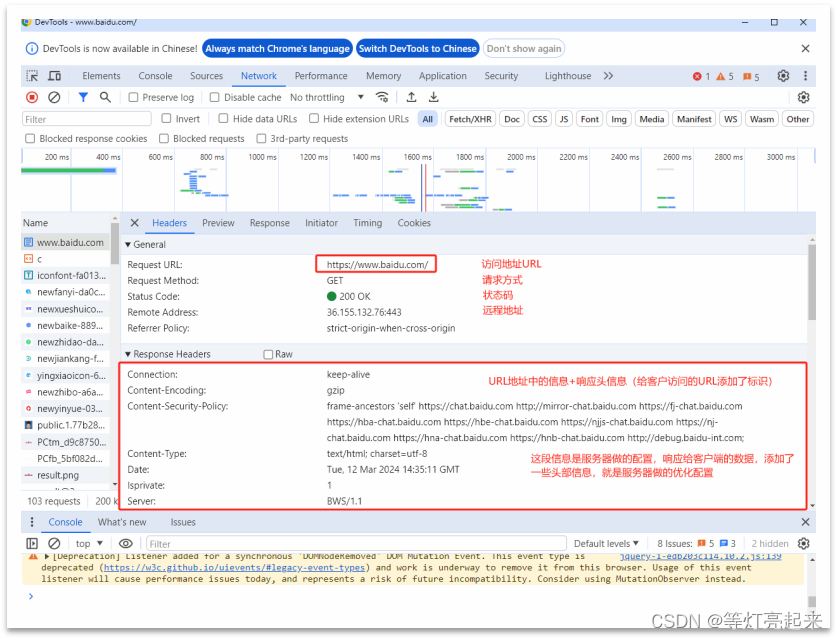Click the orange issues count flag

point(751,76)
